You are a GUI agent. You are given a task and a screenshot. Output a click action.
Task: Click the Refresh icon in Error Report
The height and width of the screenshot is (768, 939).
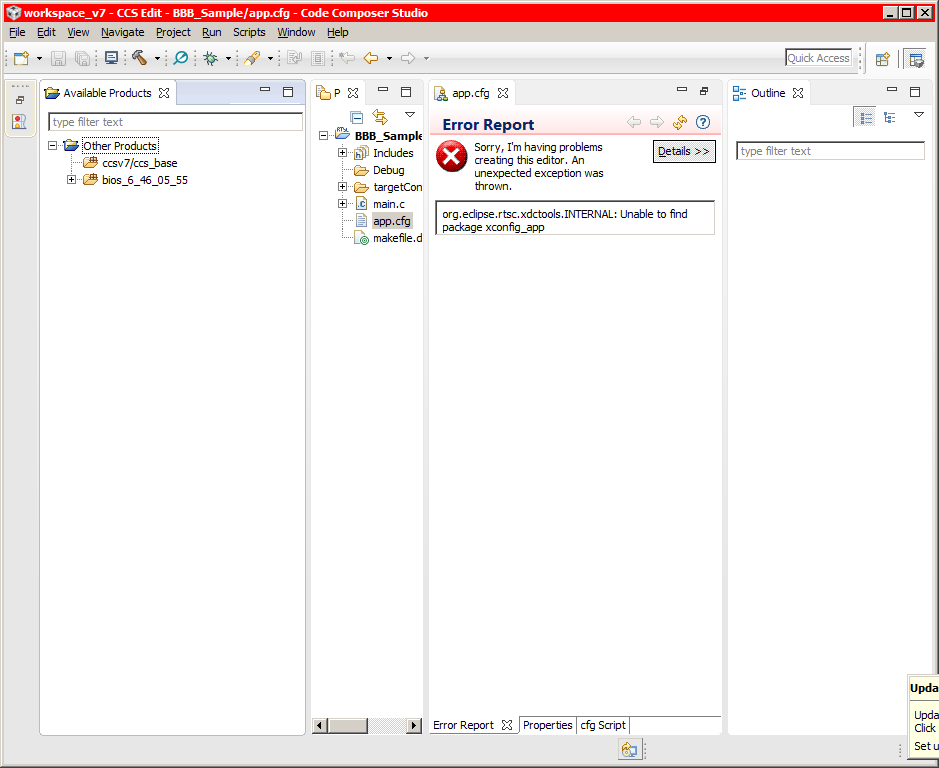coord(680,122)
